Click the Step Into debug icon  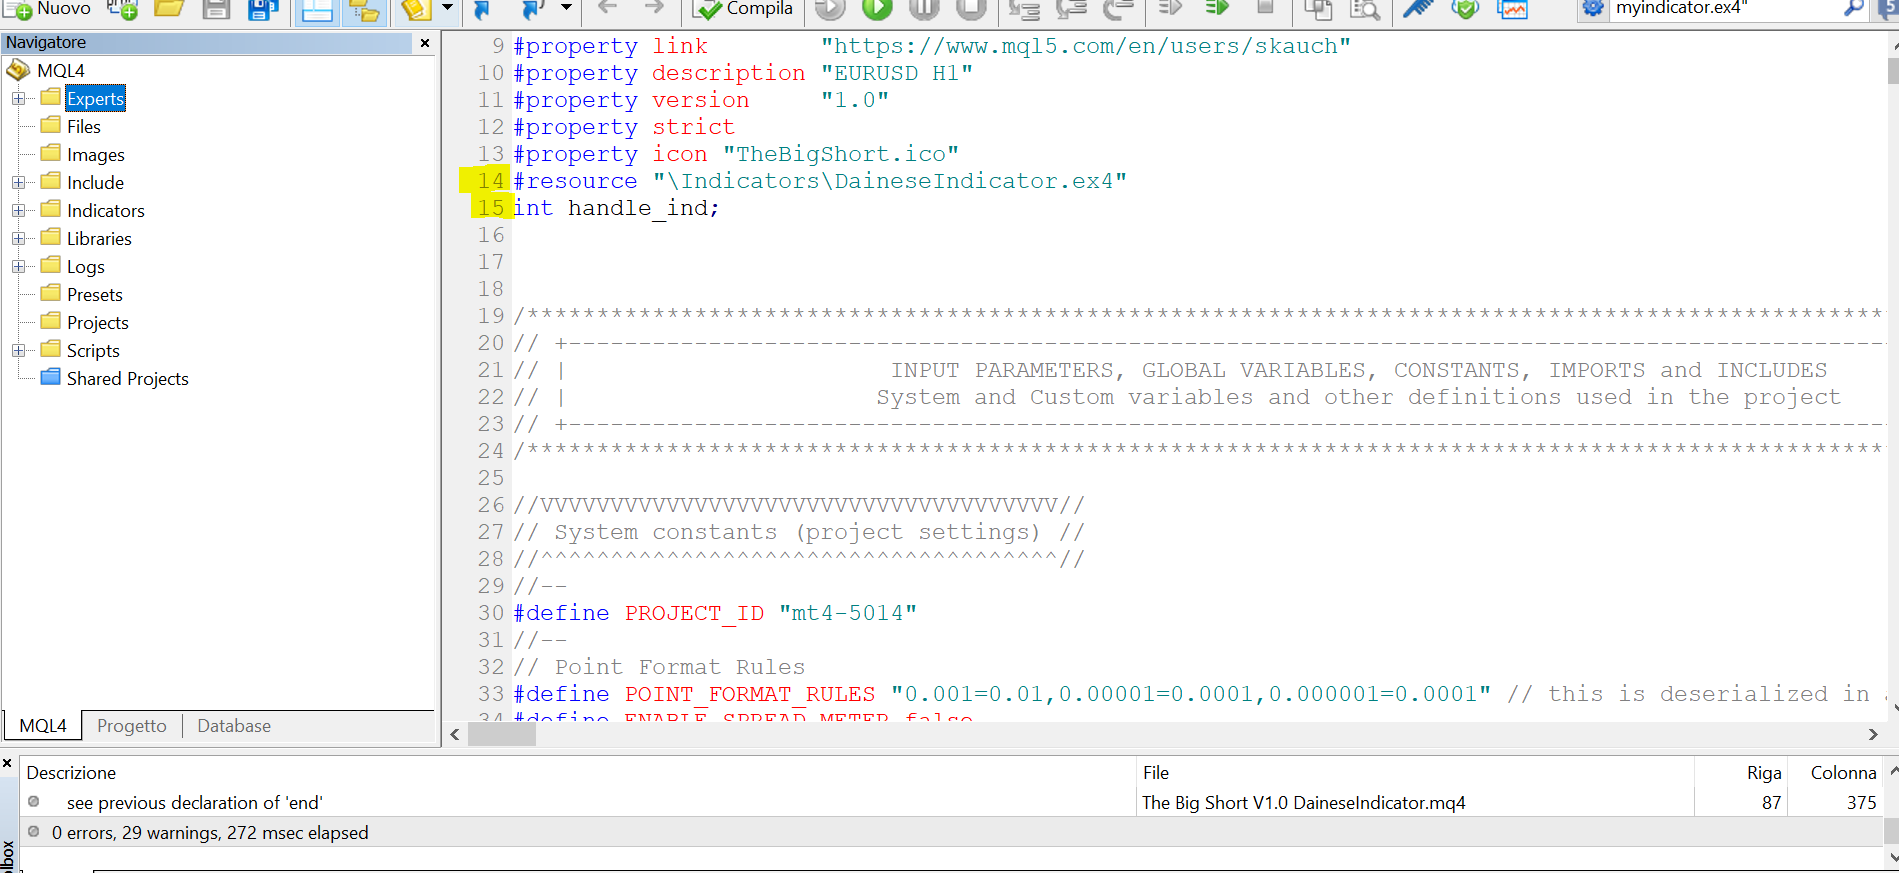pos(1024,9)
